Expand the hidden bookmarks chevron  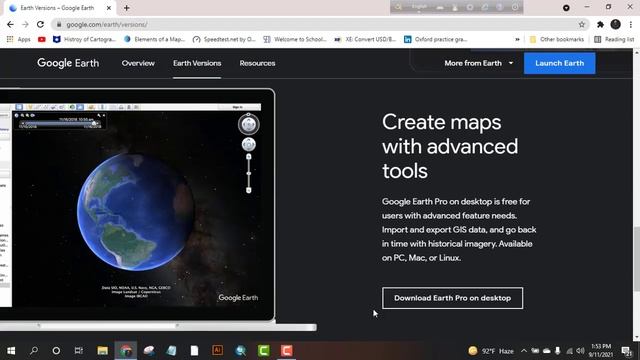click(x=517, y=39)
